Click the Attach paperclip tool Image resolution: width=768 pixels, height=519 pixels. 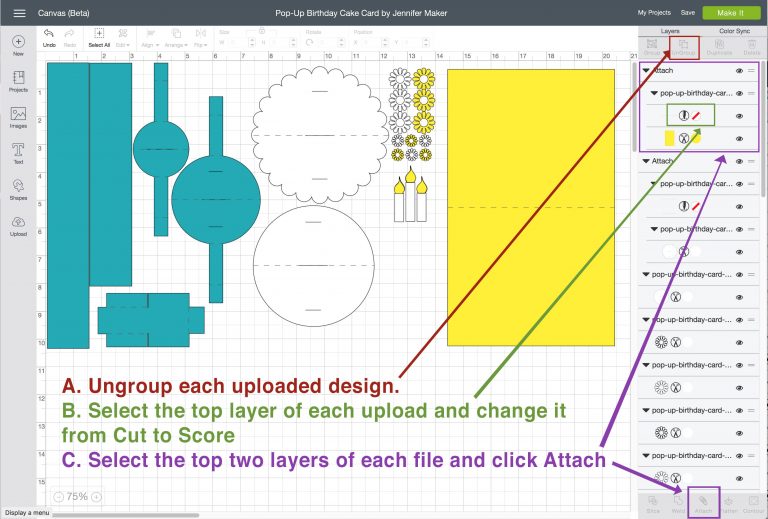[x=703, y=503]
